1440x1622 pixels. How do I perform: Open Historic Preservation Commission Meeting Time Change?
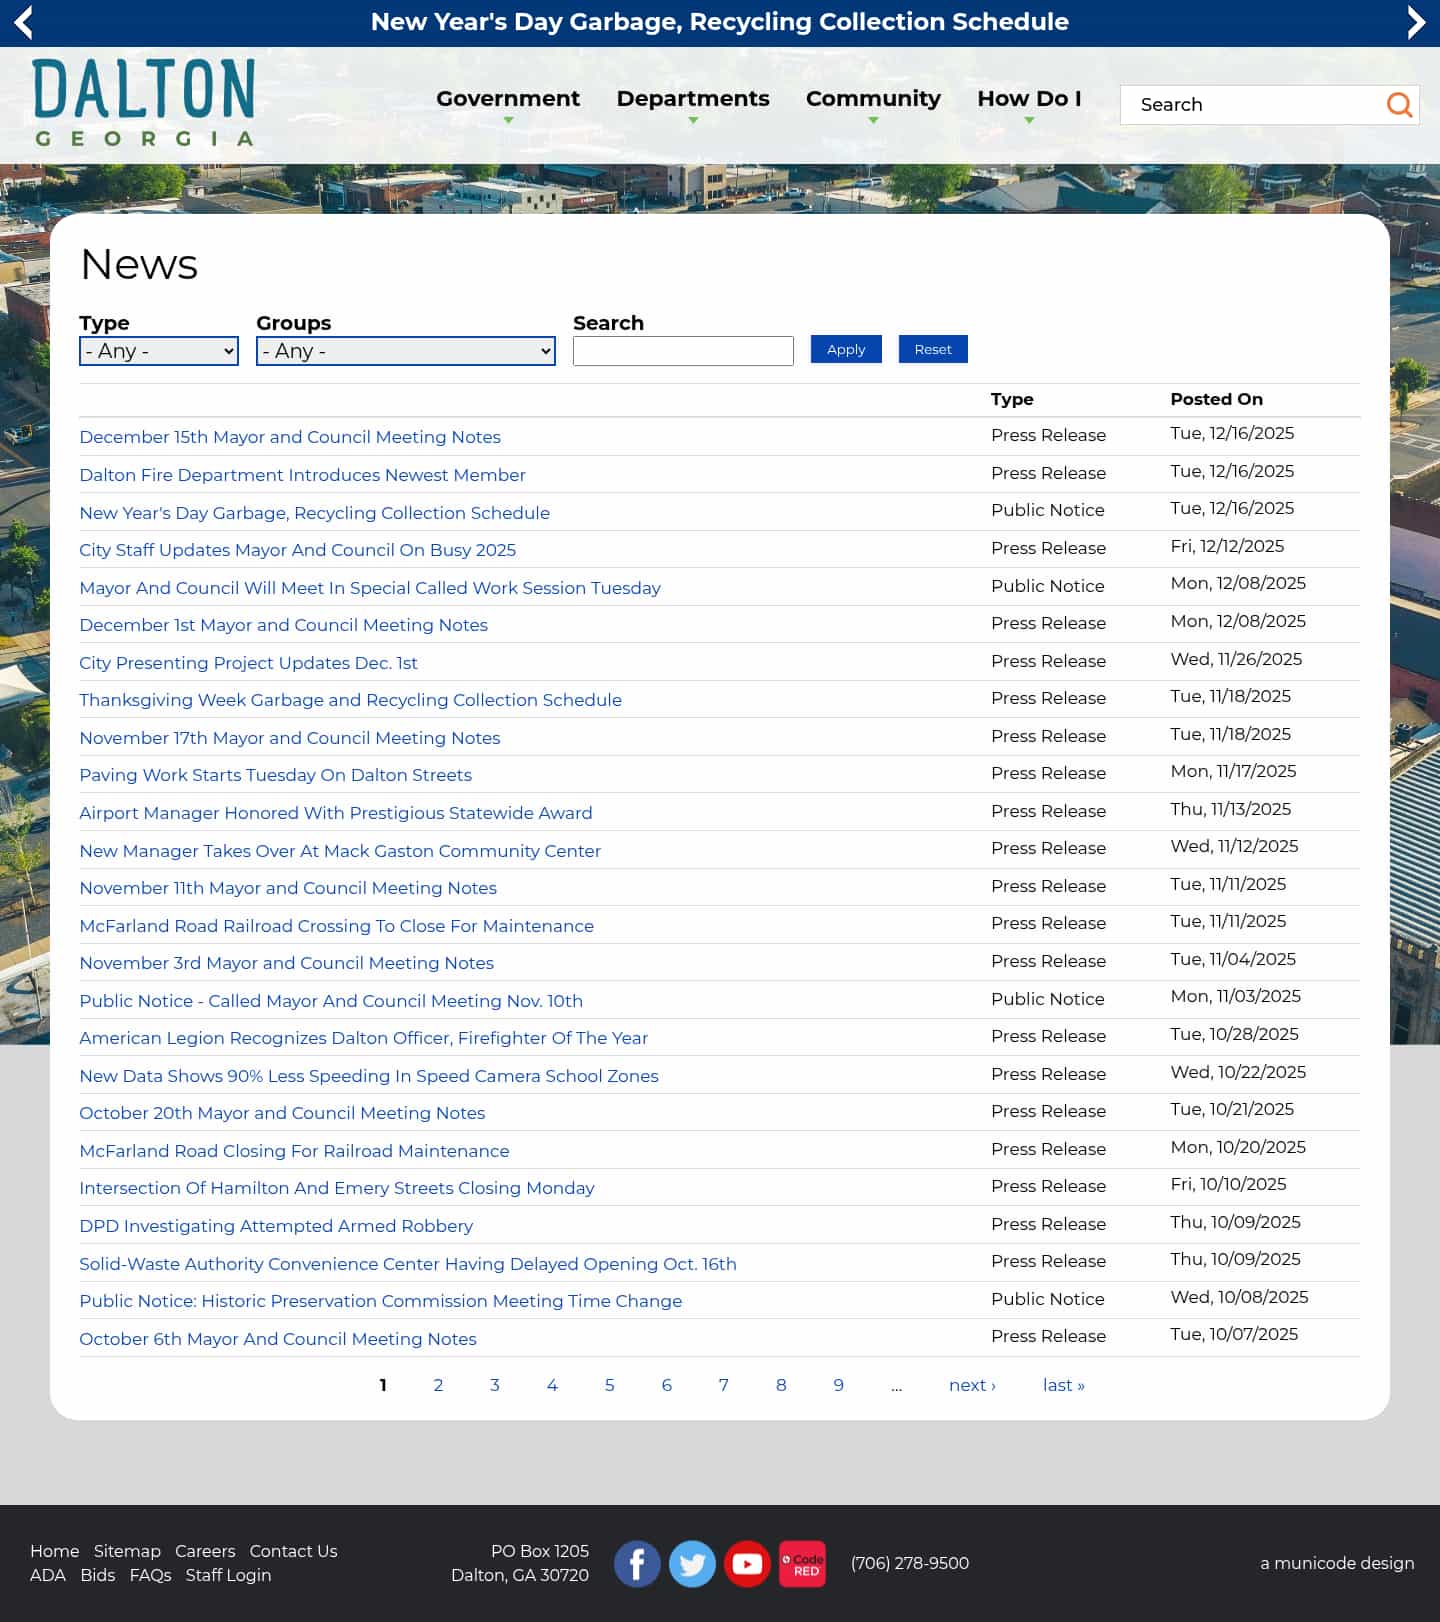pyautogui.click(x=380, y=1301)
